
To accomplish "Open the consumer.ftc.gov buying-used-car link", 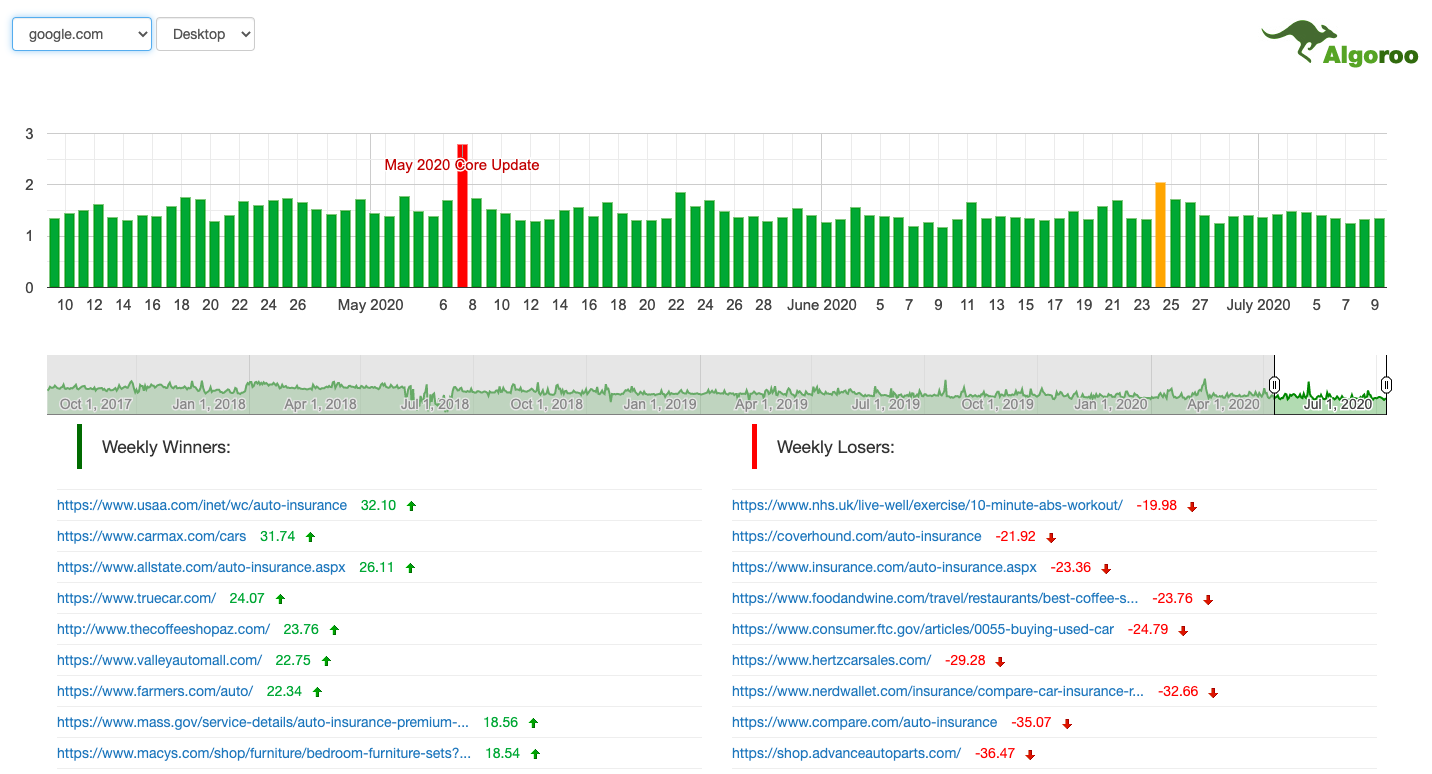I will 923,629.
